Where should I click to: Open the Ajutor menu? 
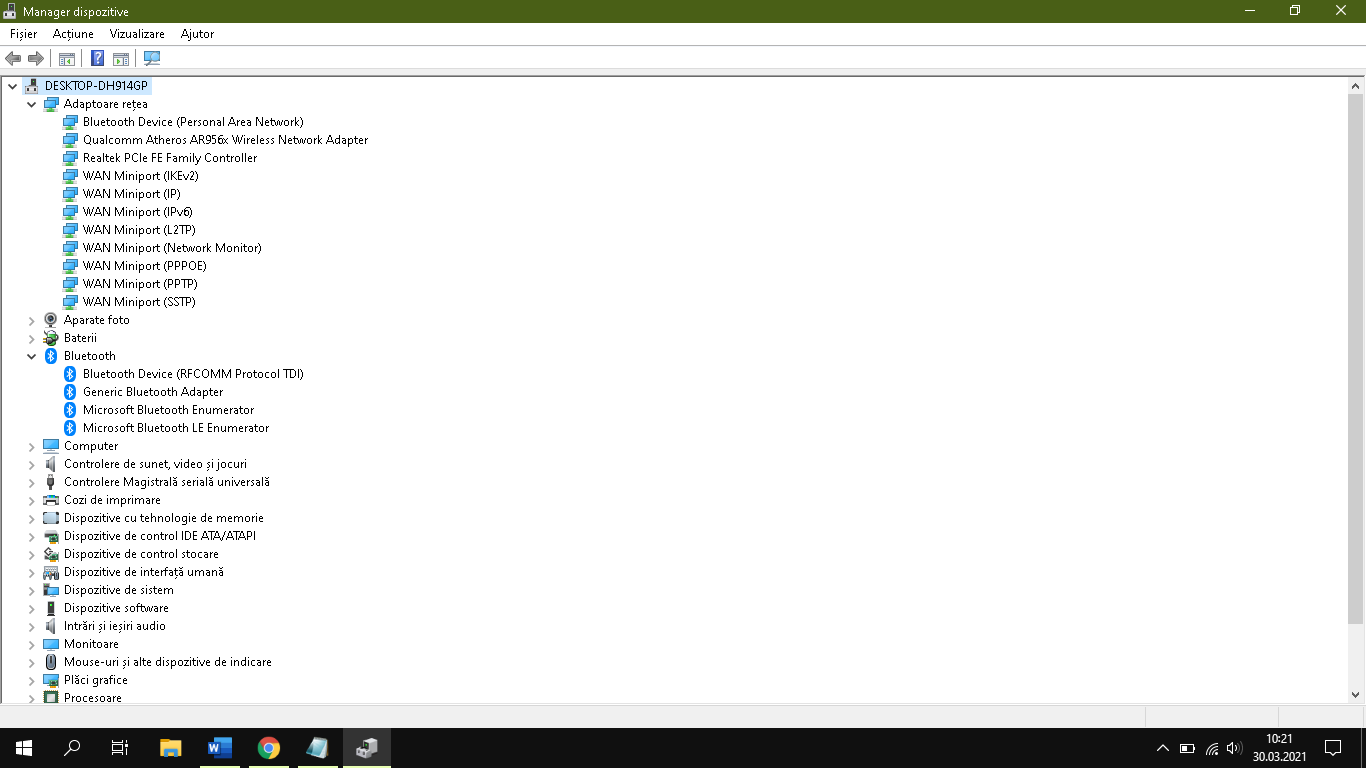197,34
